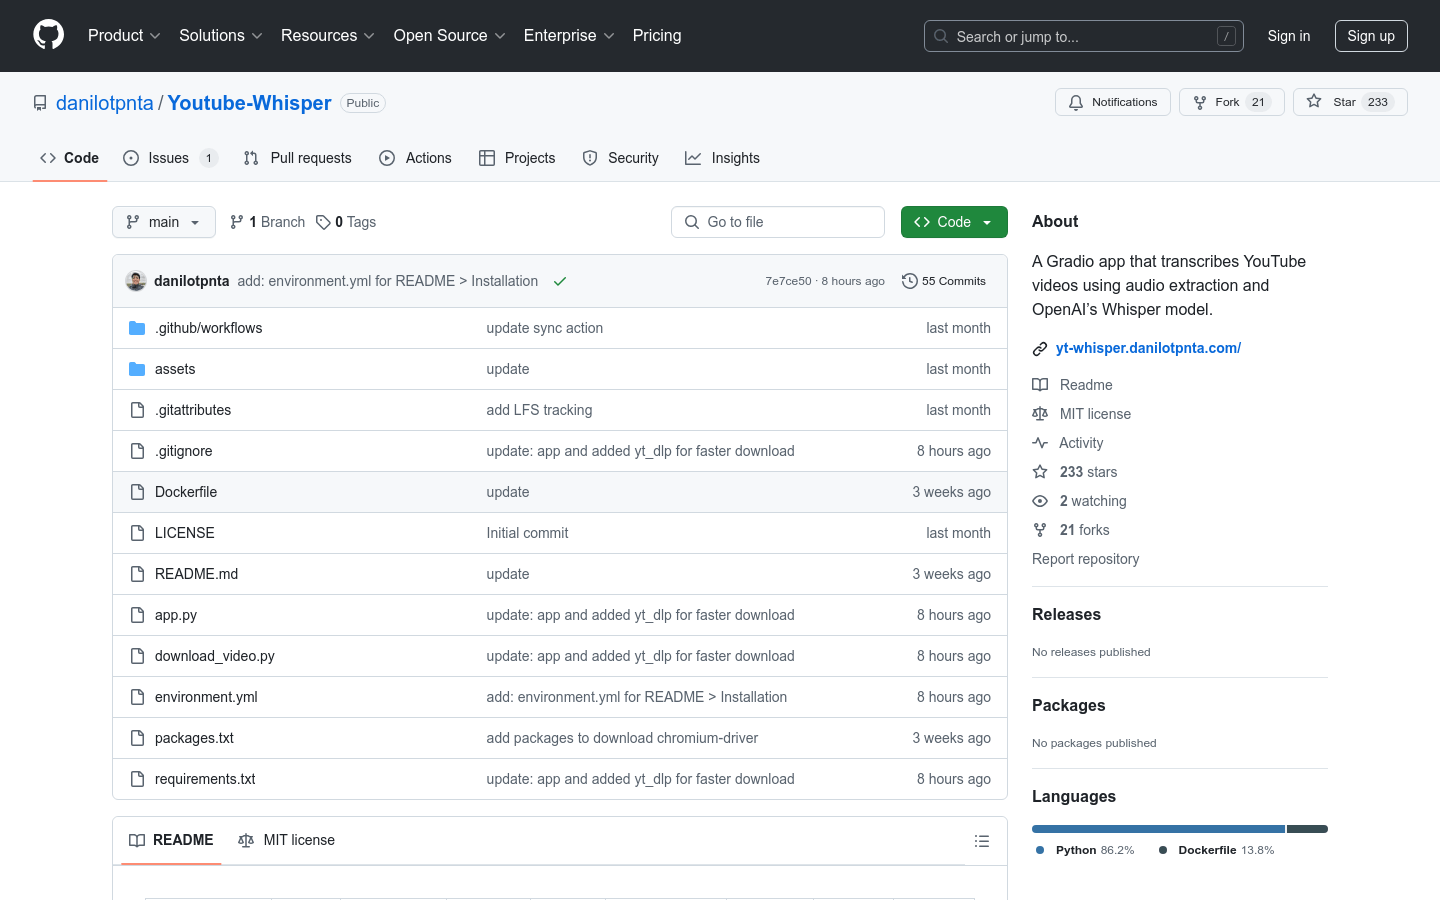Click the file icon beside Dockerfile

[x=137, y=492]
